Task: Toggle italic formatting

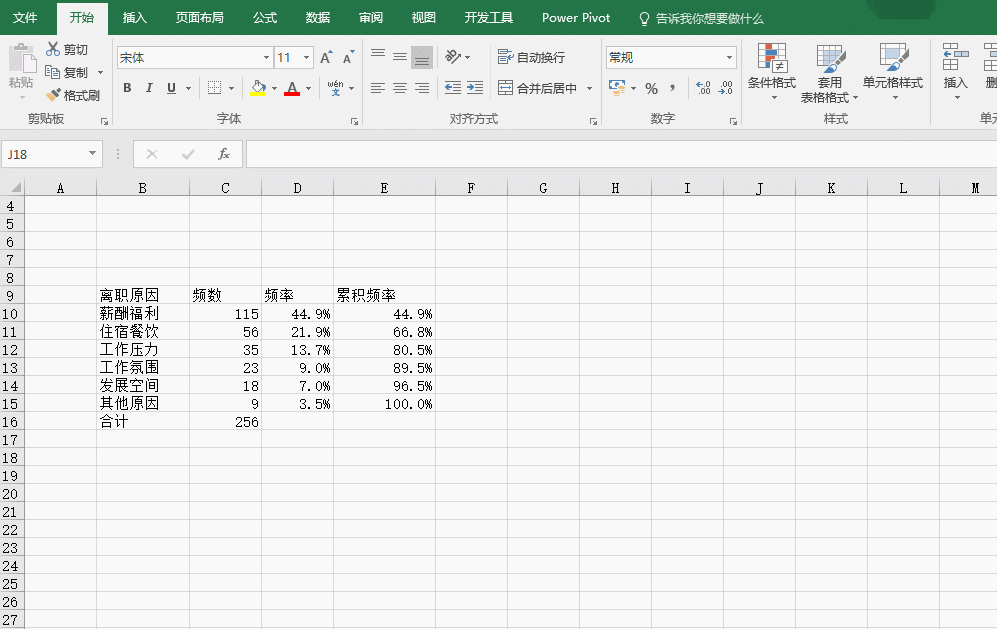Action: [x=149, y=89]
